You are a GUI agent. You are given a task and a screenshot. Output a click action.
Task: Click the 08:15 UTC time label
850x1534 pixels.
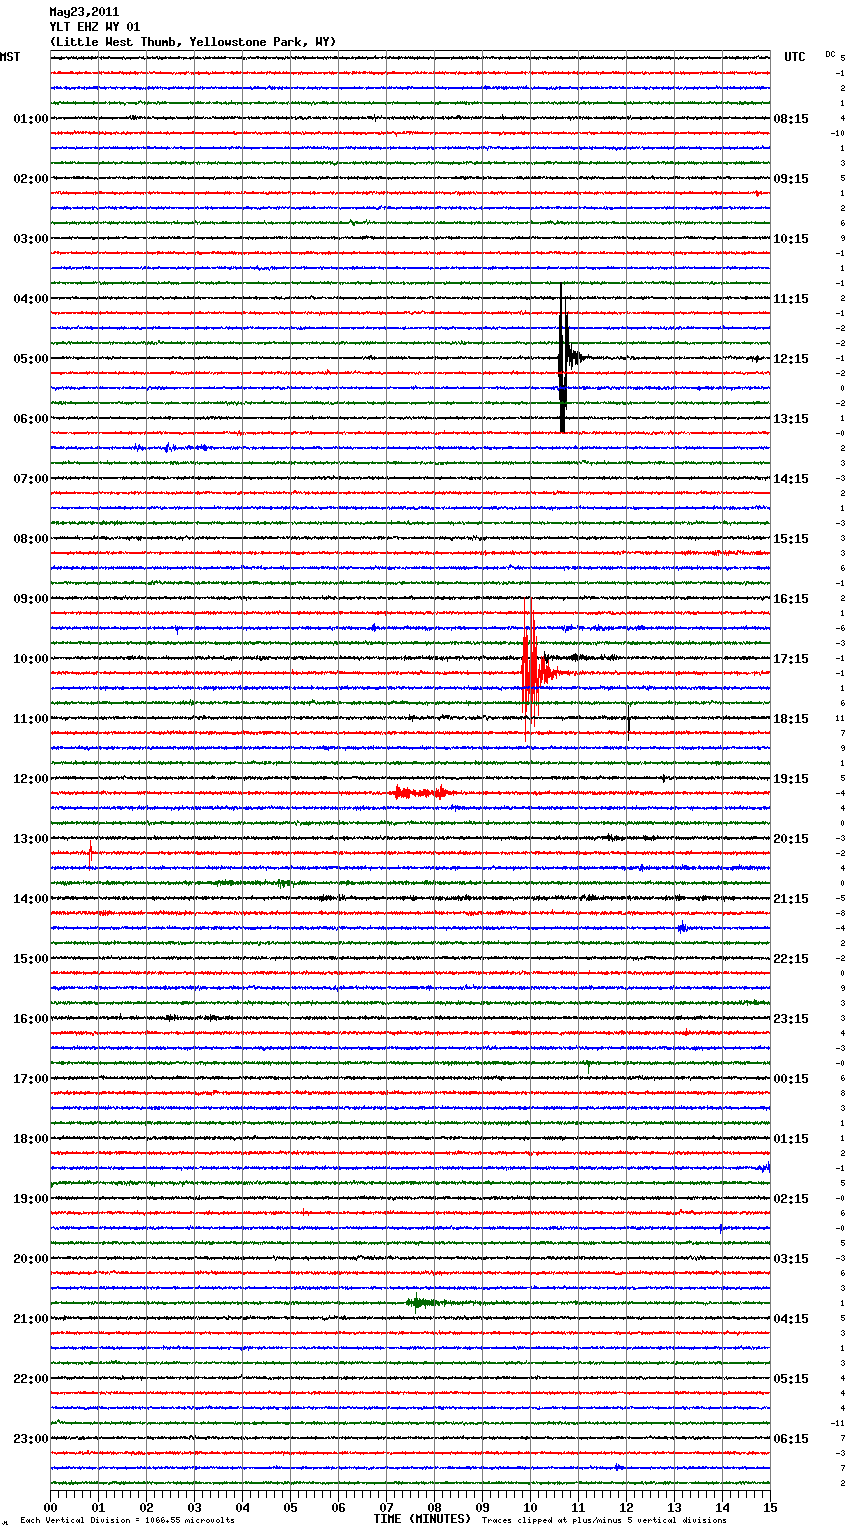coord(791,119)
